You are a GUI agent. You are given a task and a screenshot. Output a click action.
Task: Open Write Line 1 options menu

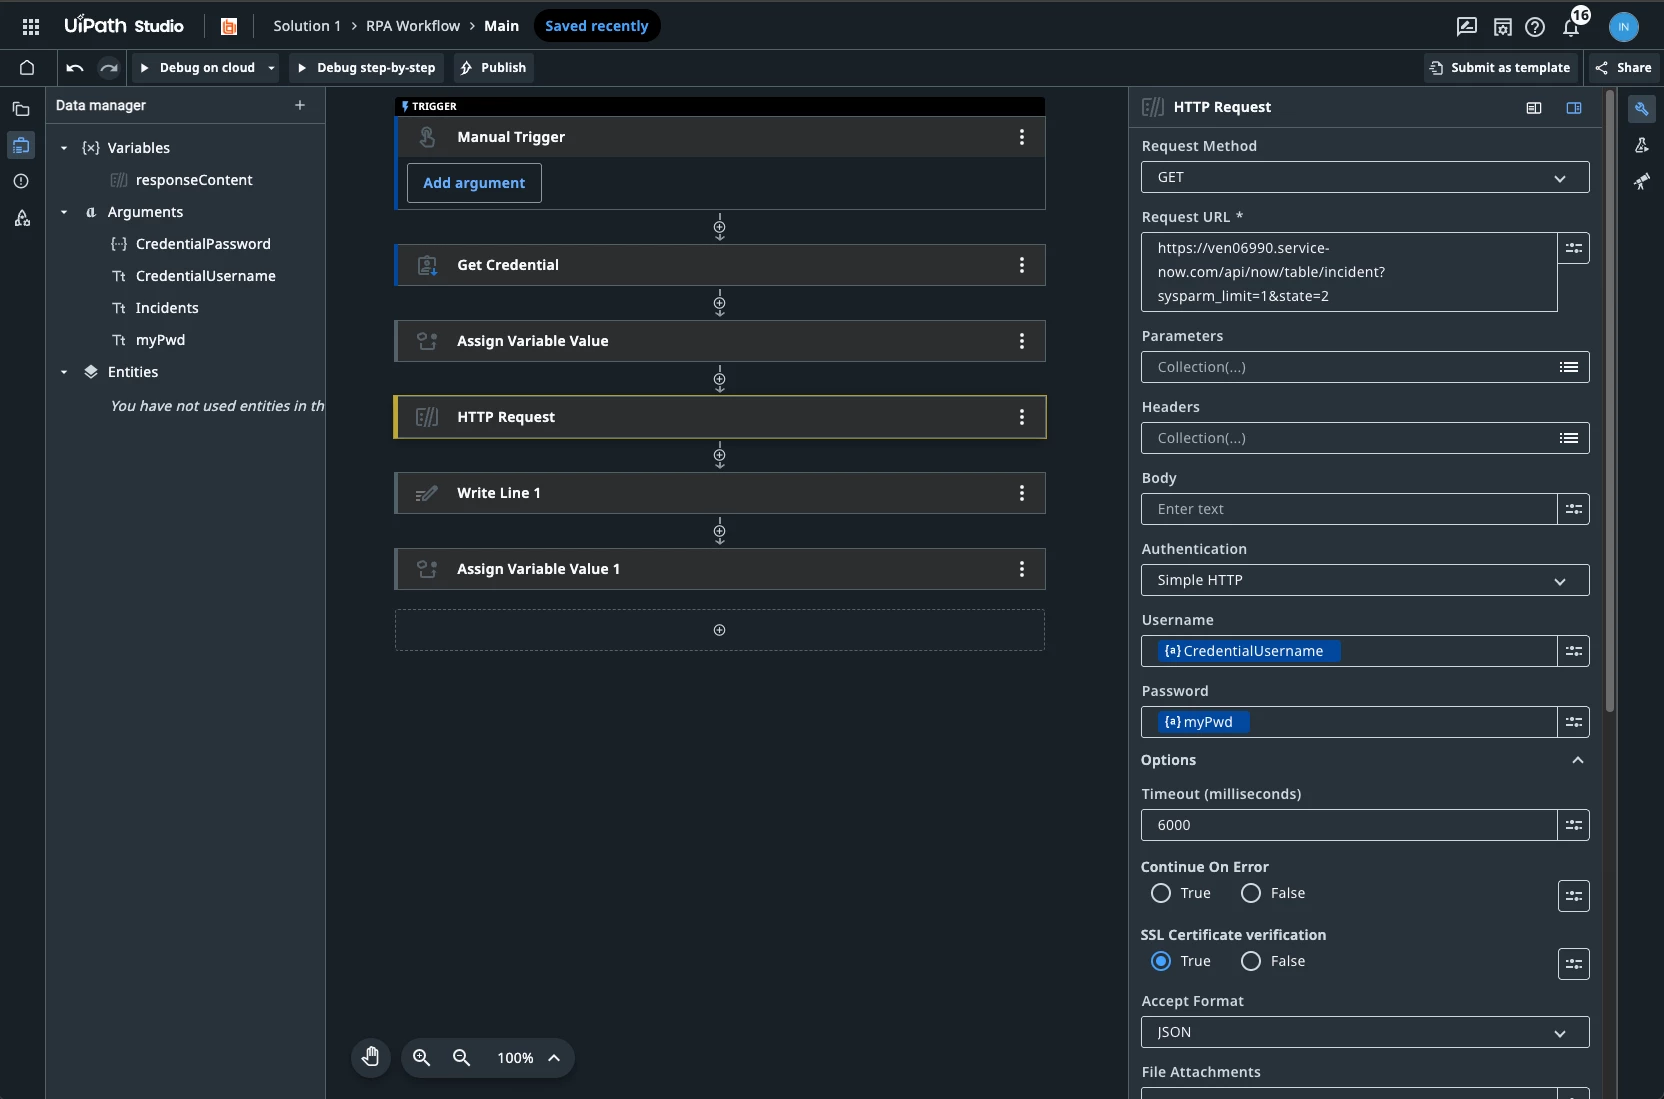tap(1021, 493)
